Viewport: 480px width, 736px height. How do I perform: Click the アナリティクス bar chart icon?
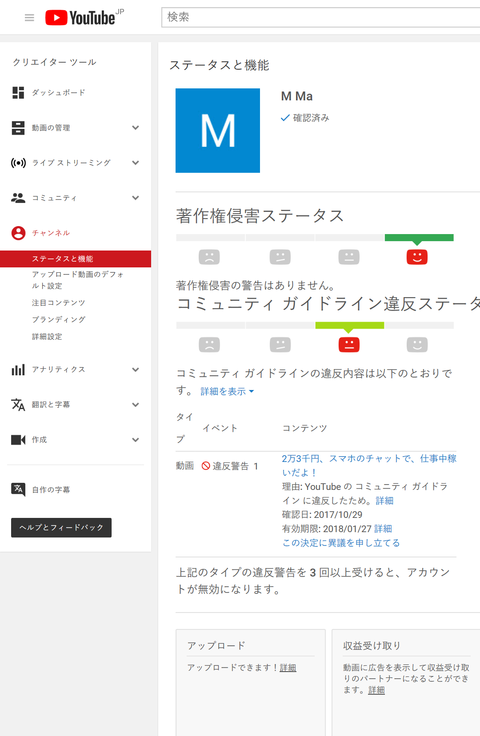click(x=18, y=369)
